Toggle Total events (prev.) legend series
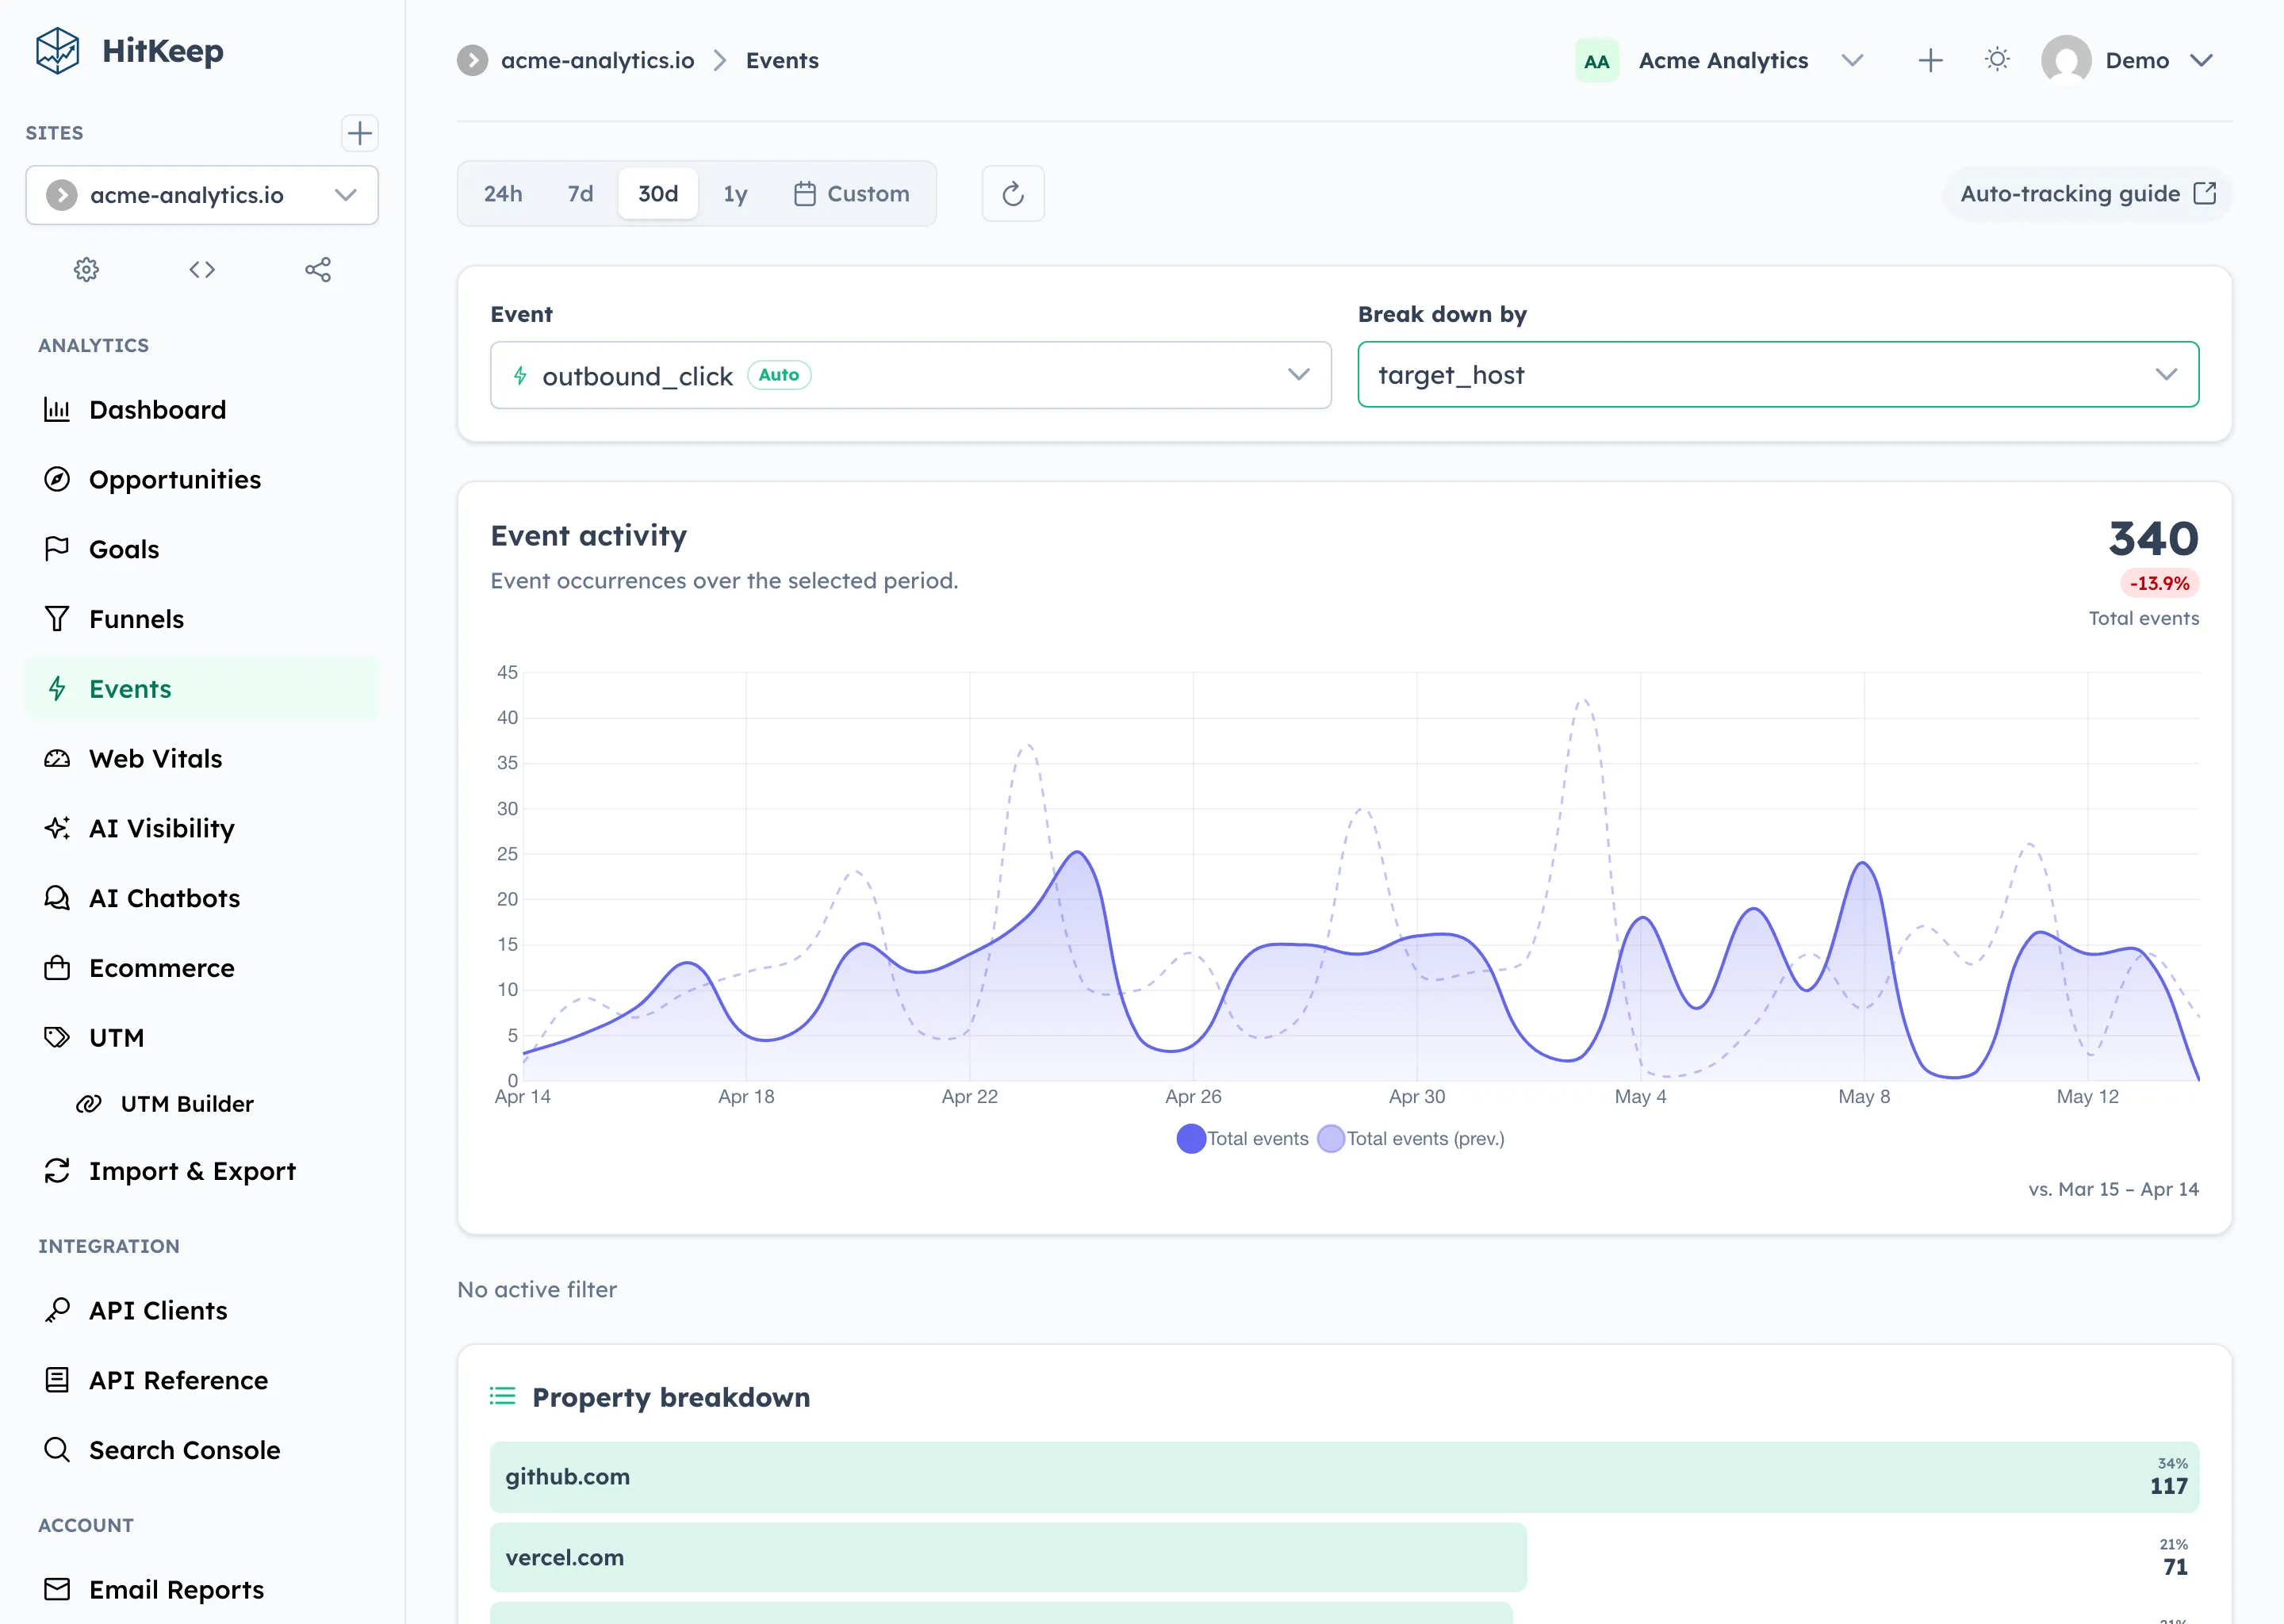 [x=1411, y=1138]
